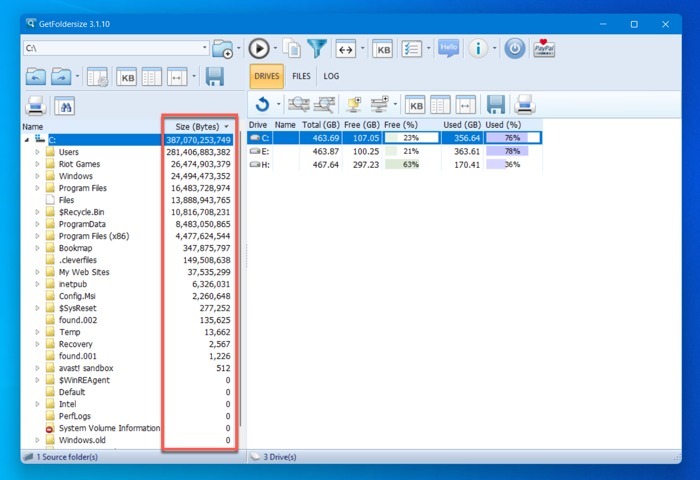Select the avast! sandbox folder

[x=86, y=368]
